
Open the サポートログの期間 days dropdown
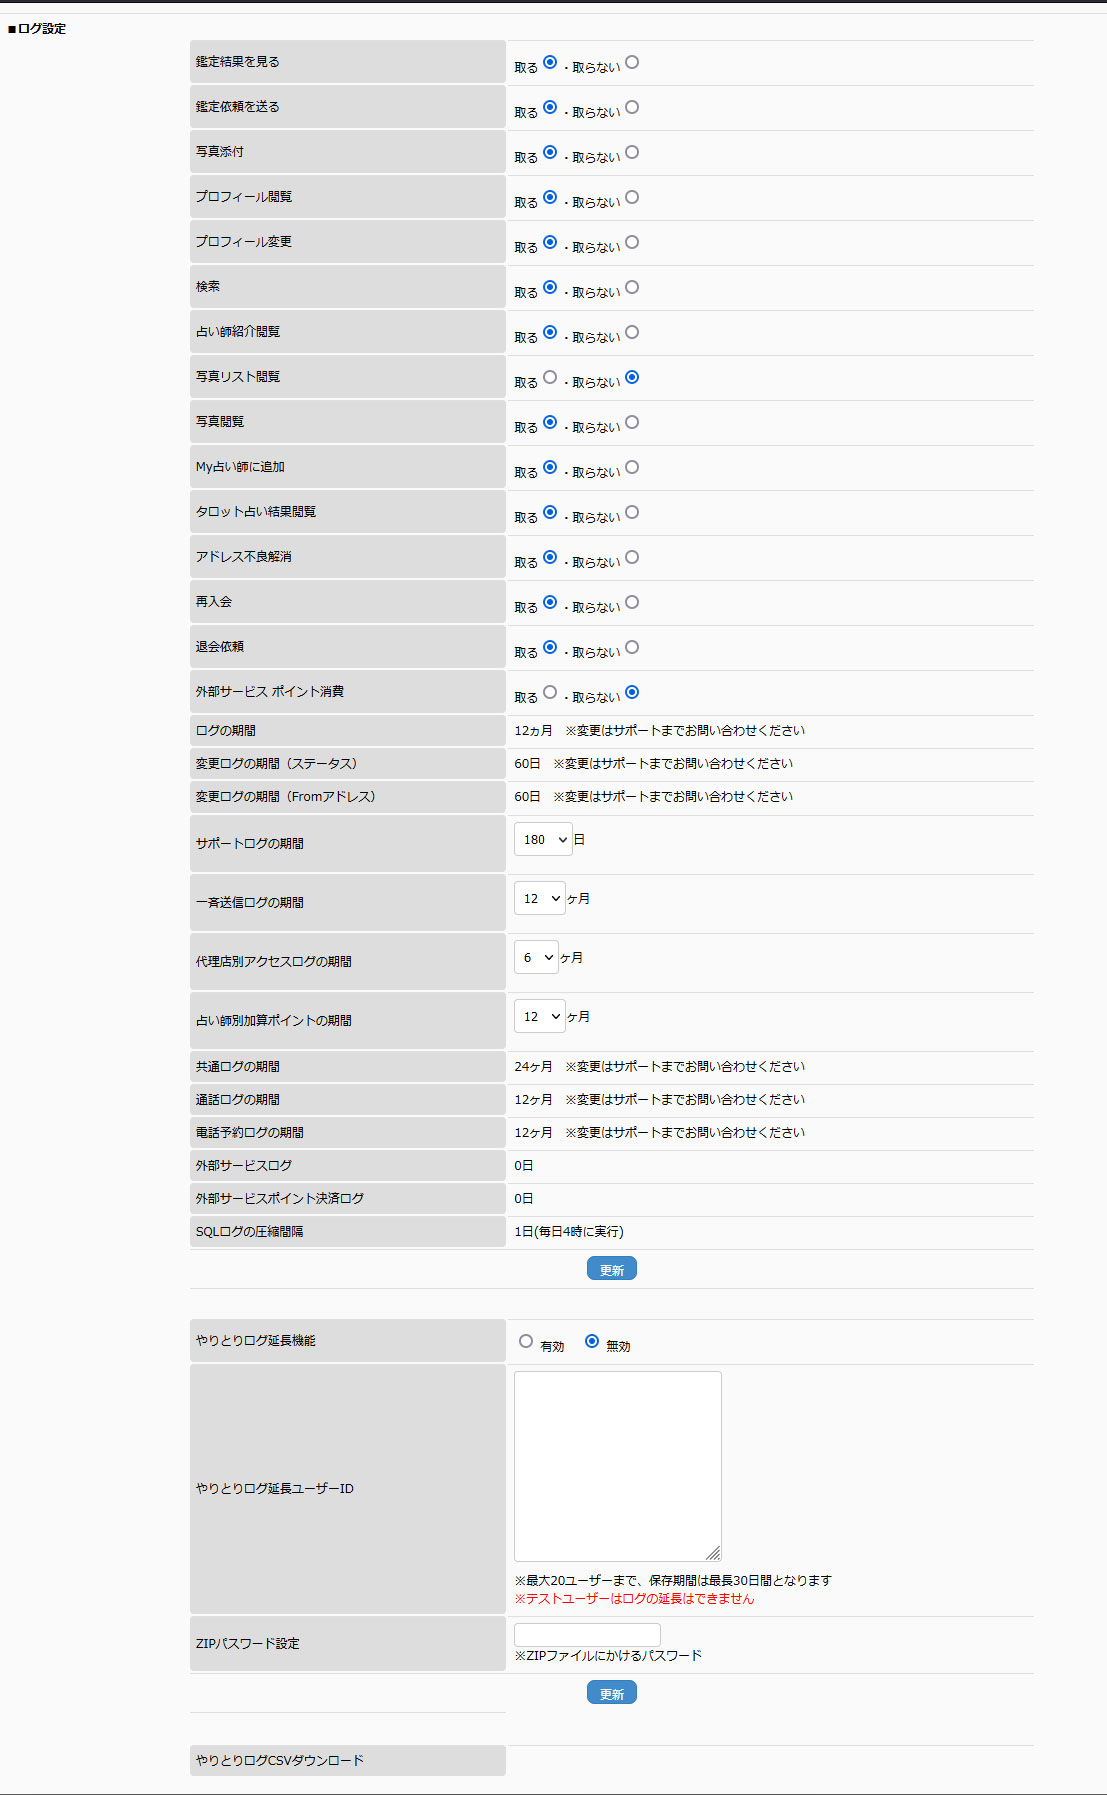(543, 840)
